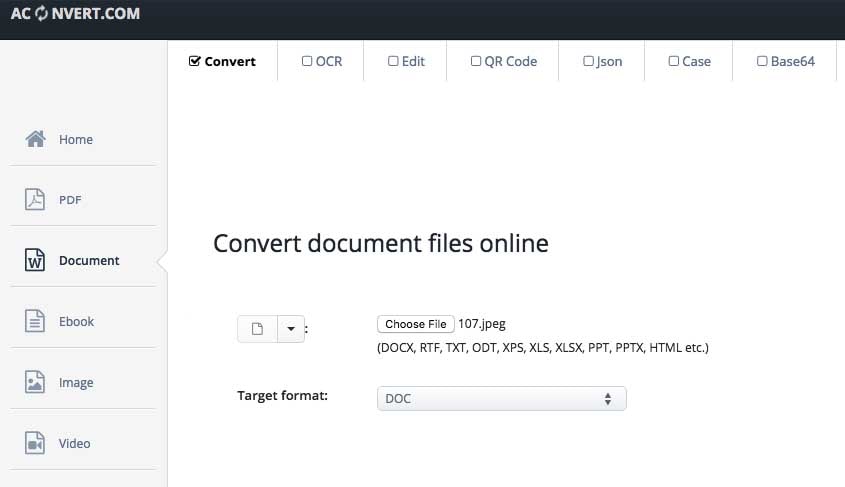
Task: Check the OCR checkbox
Action: pos(307,61)
